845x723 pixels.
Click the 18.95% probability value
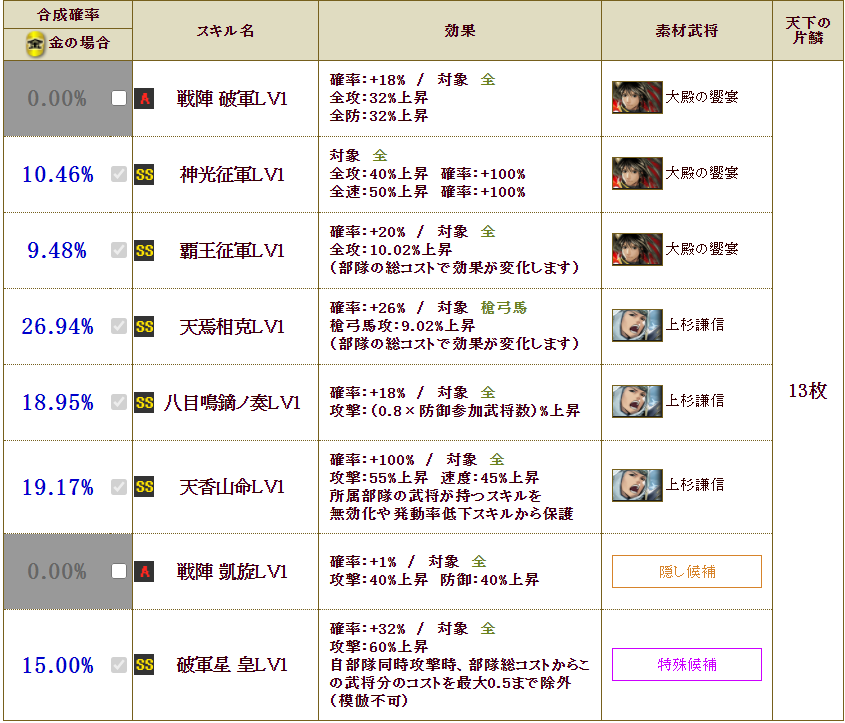57,402
